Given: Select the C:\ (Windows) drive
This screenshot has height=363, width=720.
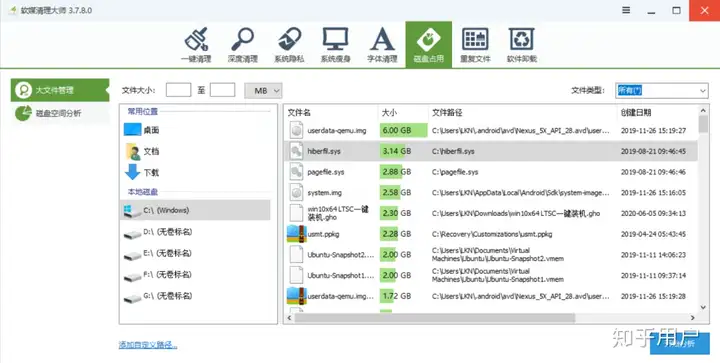Looking at the screenshot, I should click(x=195, y=210).
